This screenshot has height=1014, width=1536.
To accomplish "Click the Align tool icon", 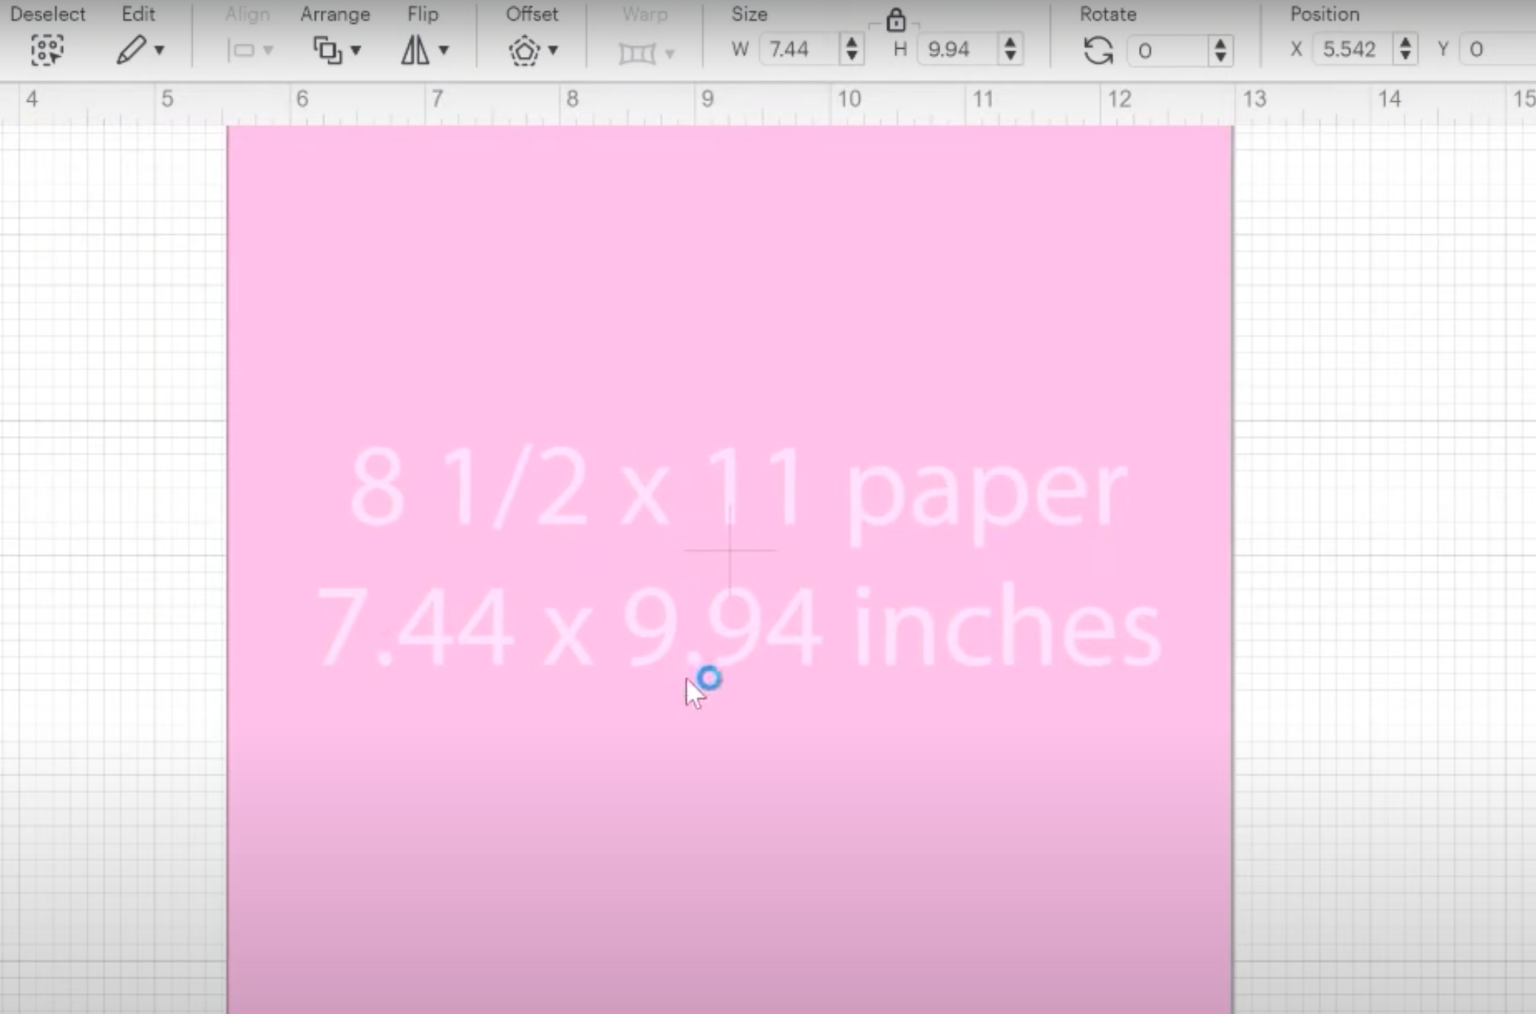I will coord(242,49).
